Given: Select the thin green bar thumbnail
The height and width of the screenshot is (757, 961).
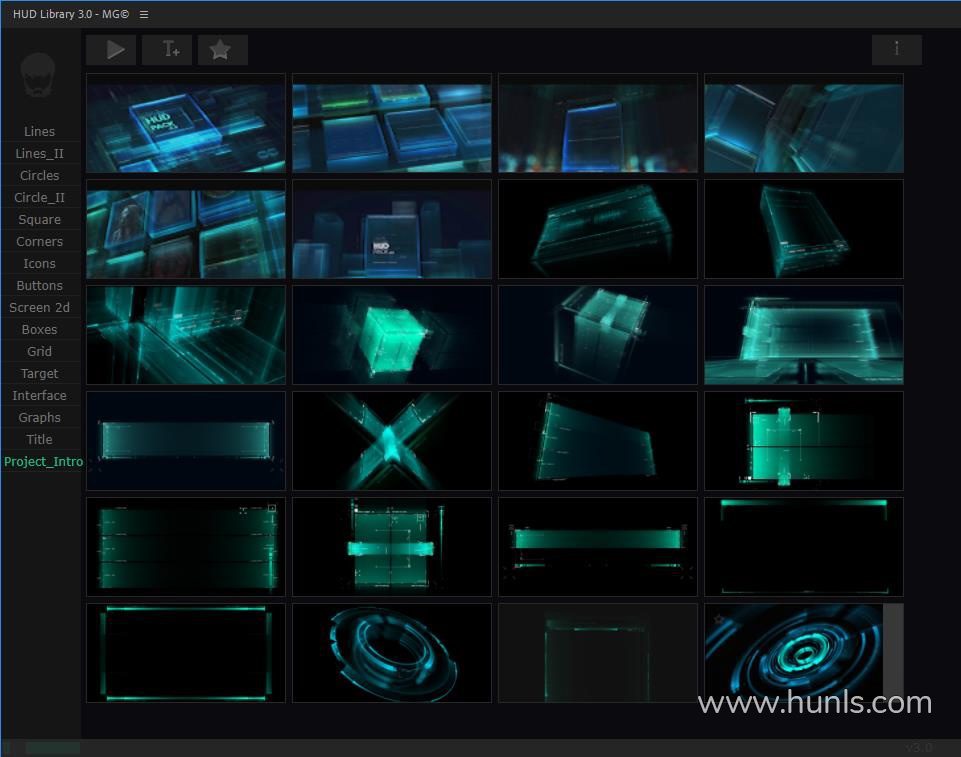Looking at the screenshot, I should (x=598, y=547).
